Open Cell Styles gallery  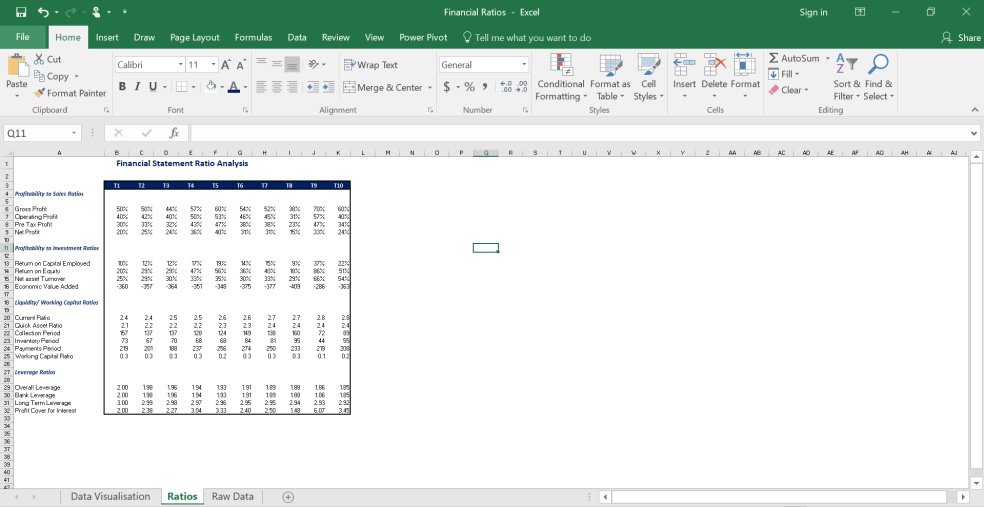(x=648, y=77)
